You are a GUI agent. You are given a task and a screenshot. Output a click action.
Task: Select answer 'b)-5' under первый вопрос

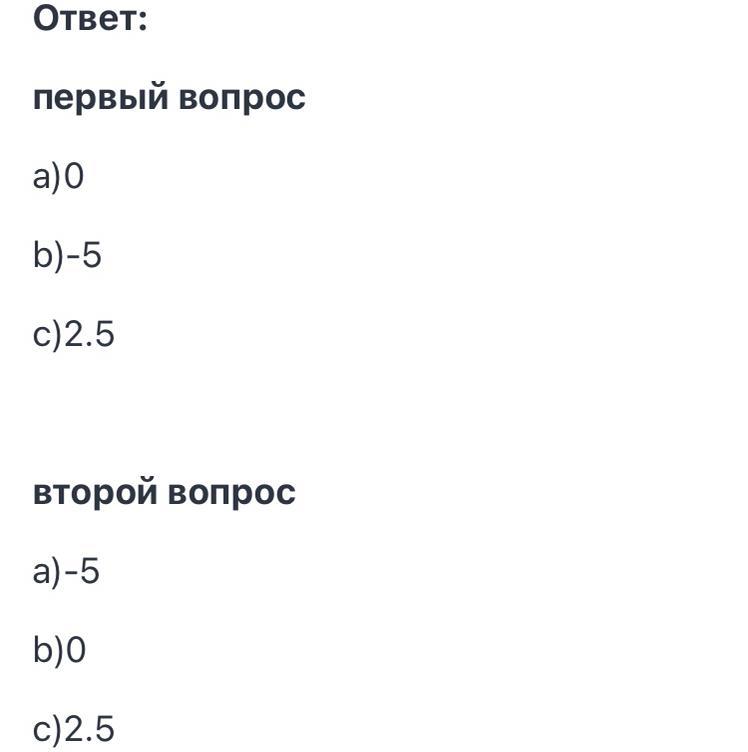point(67,256)
